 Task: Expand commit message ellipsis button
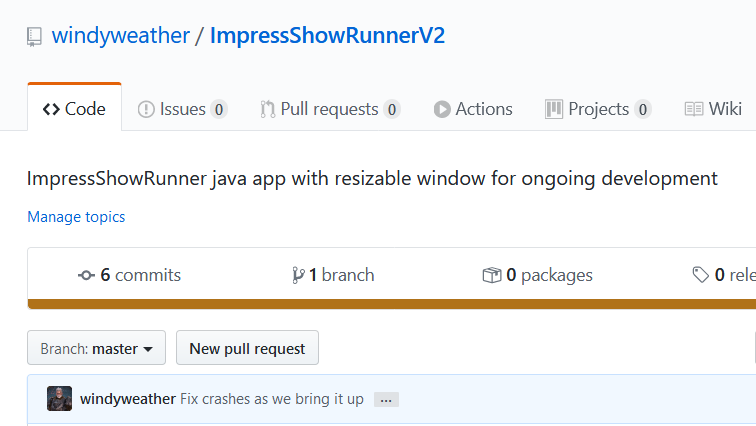pyautogui.click(x=386, y=399)
